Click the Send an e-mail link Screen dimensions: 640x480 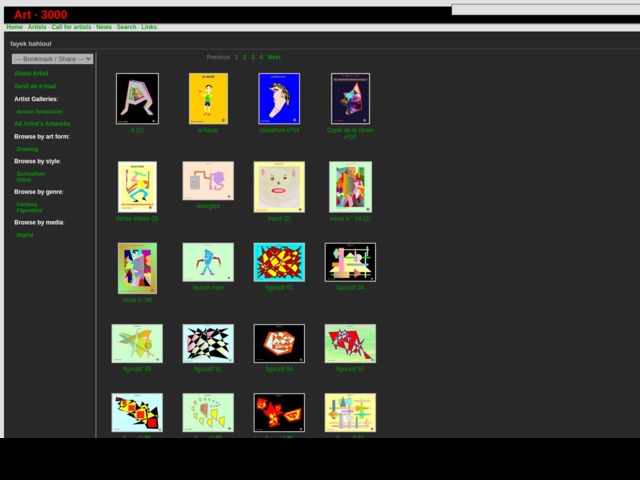pos(35,86)
